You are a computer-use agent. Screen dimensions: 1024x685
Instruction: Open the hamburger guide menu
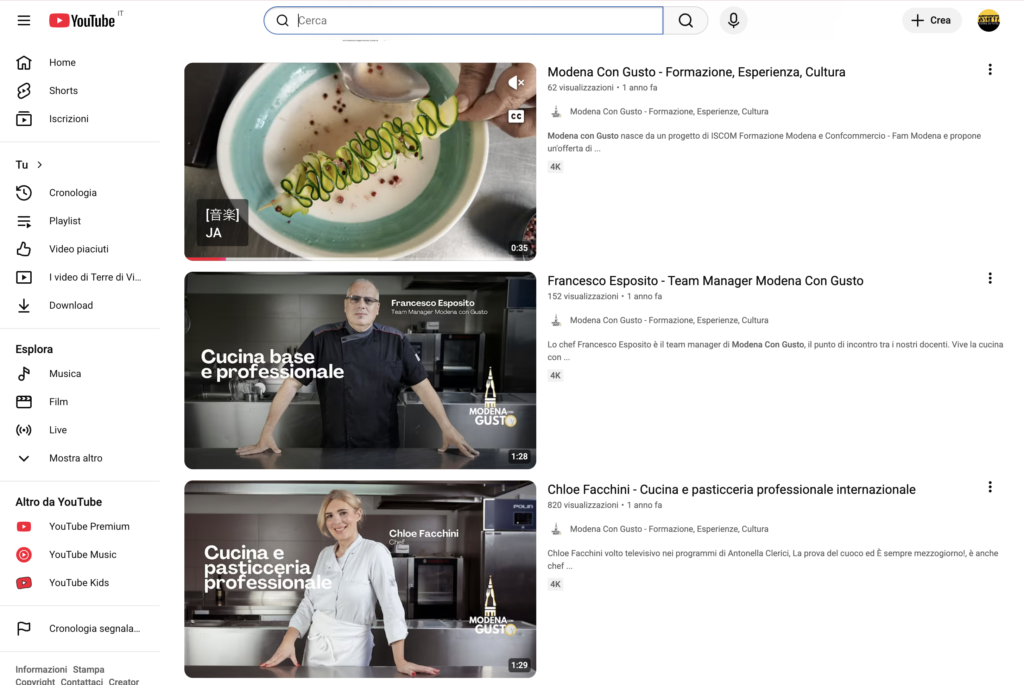(x=24, y=21)
